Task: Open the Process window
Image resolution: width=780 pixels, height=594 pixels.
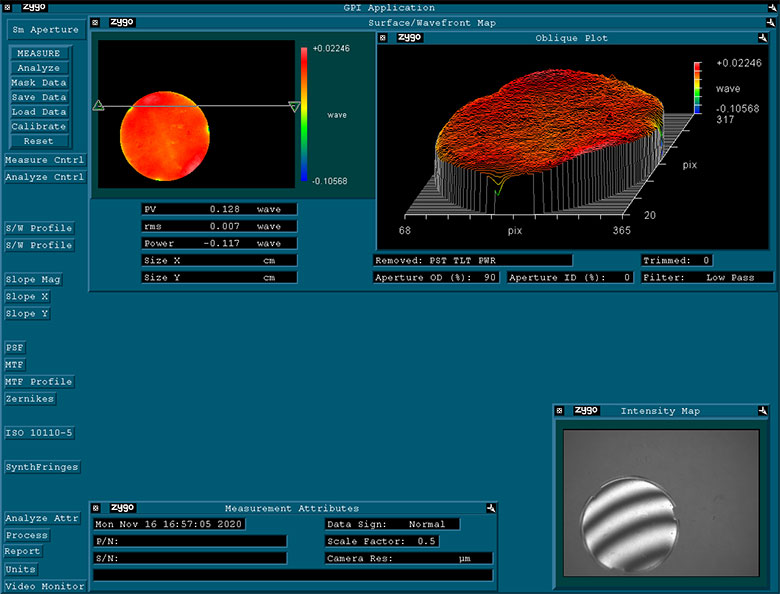Action: pos(27,535)
